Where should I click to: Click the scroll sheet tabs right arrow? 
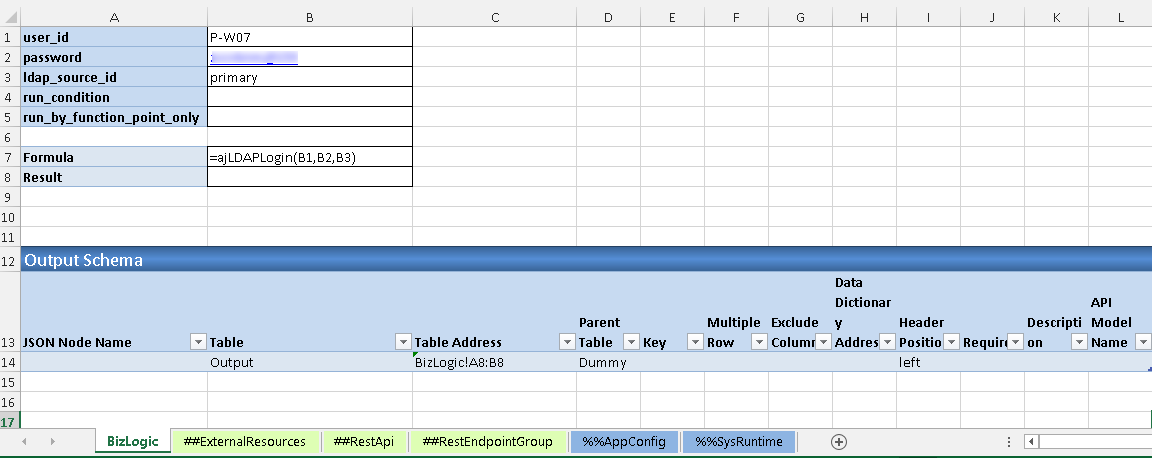click(x=51, y=441)
